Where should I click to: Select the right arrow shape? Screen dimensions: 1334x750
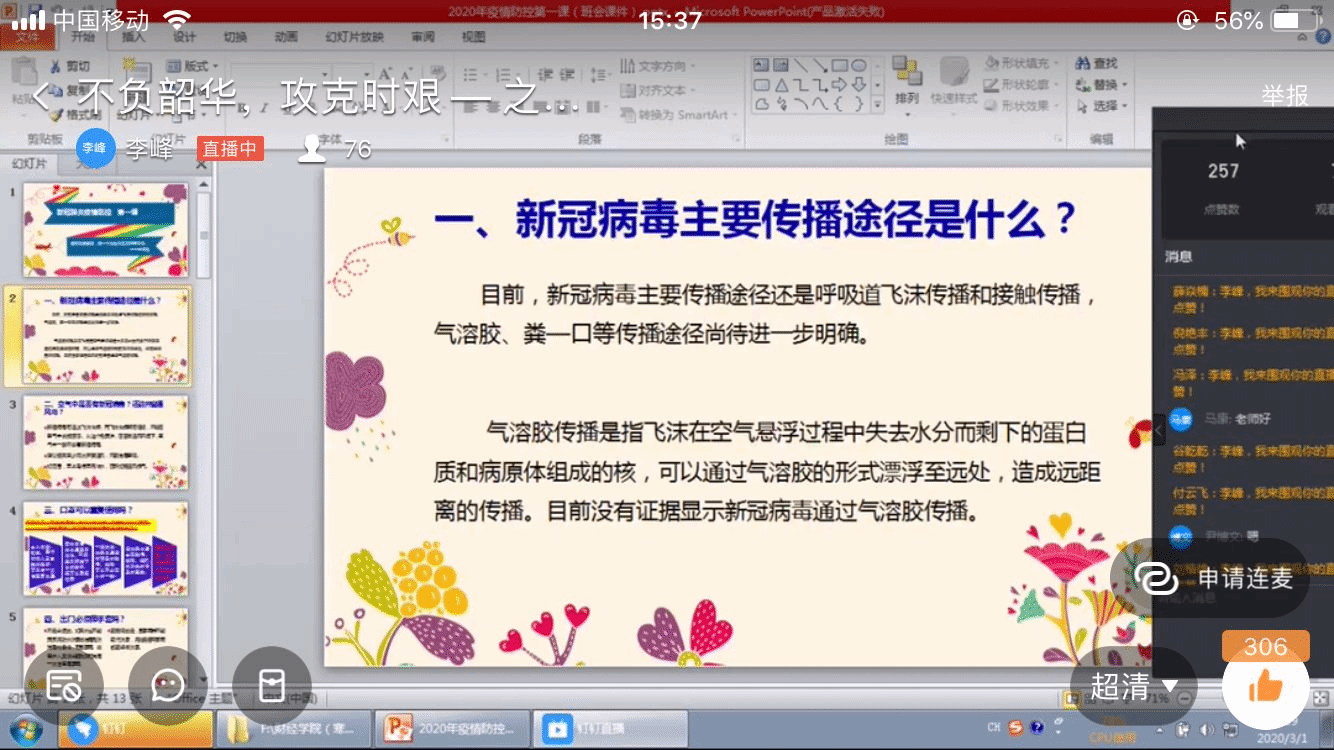click(x=841, y=85)
